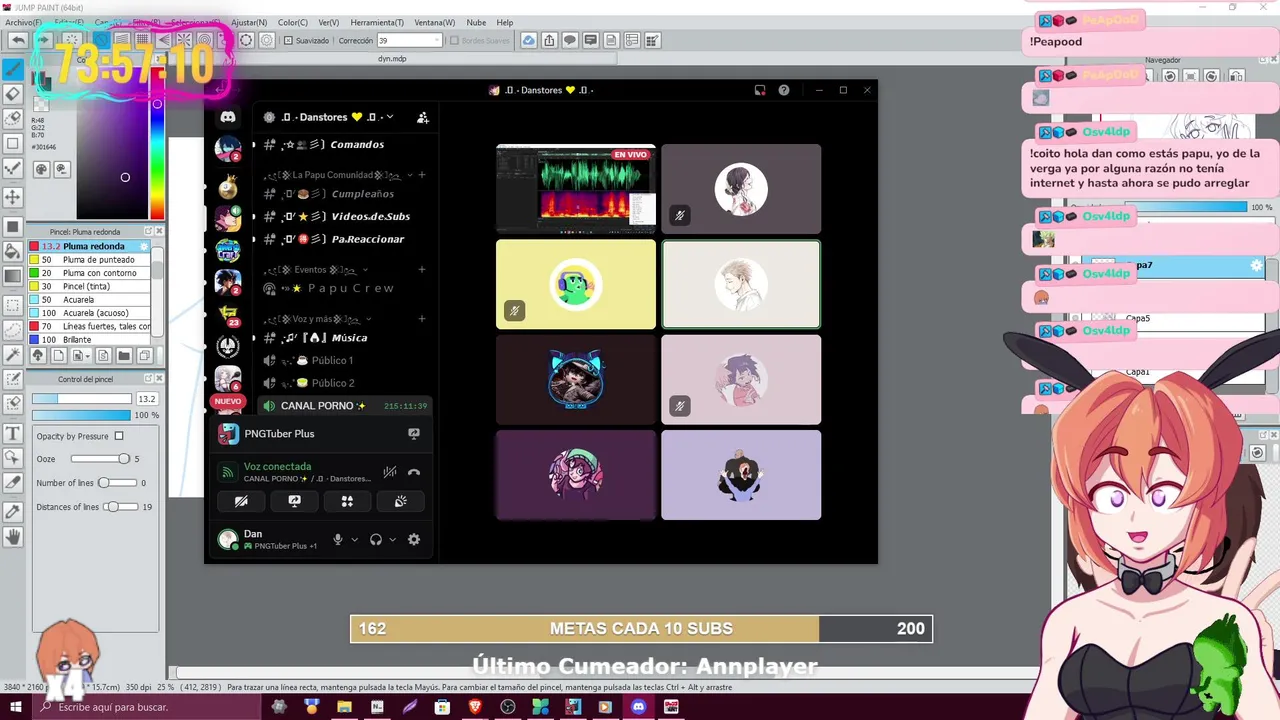The width and height of the screenshot is (1280, 720).
Task: Open the soundboard button in voice panel
Action: pos(400,501)
